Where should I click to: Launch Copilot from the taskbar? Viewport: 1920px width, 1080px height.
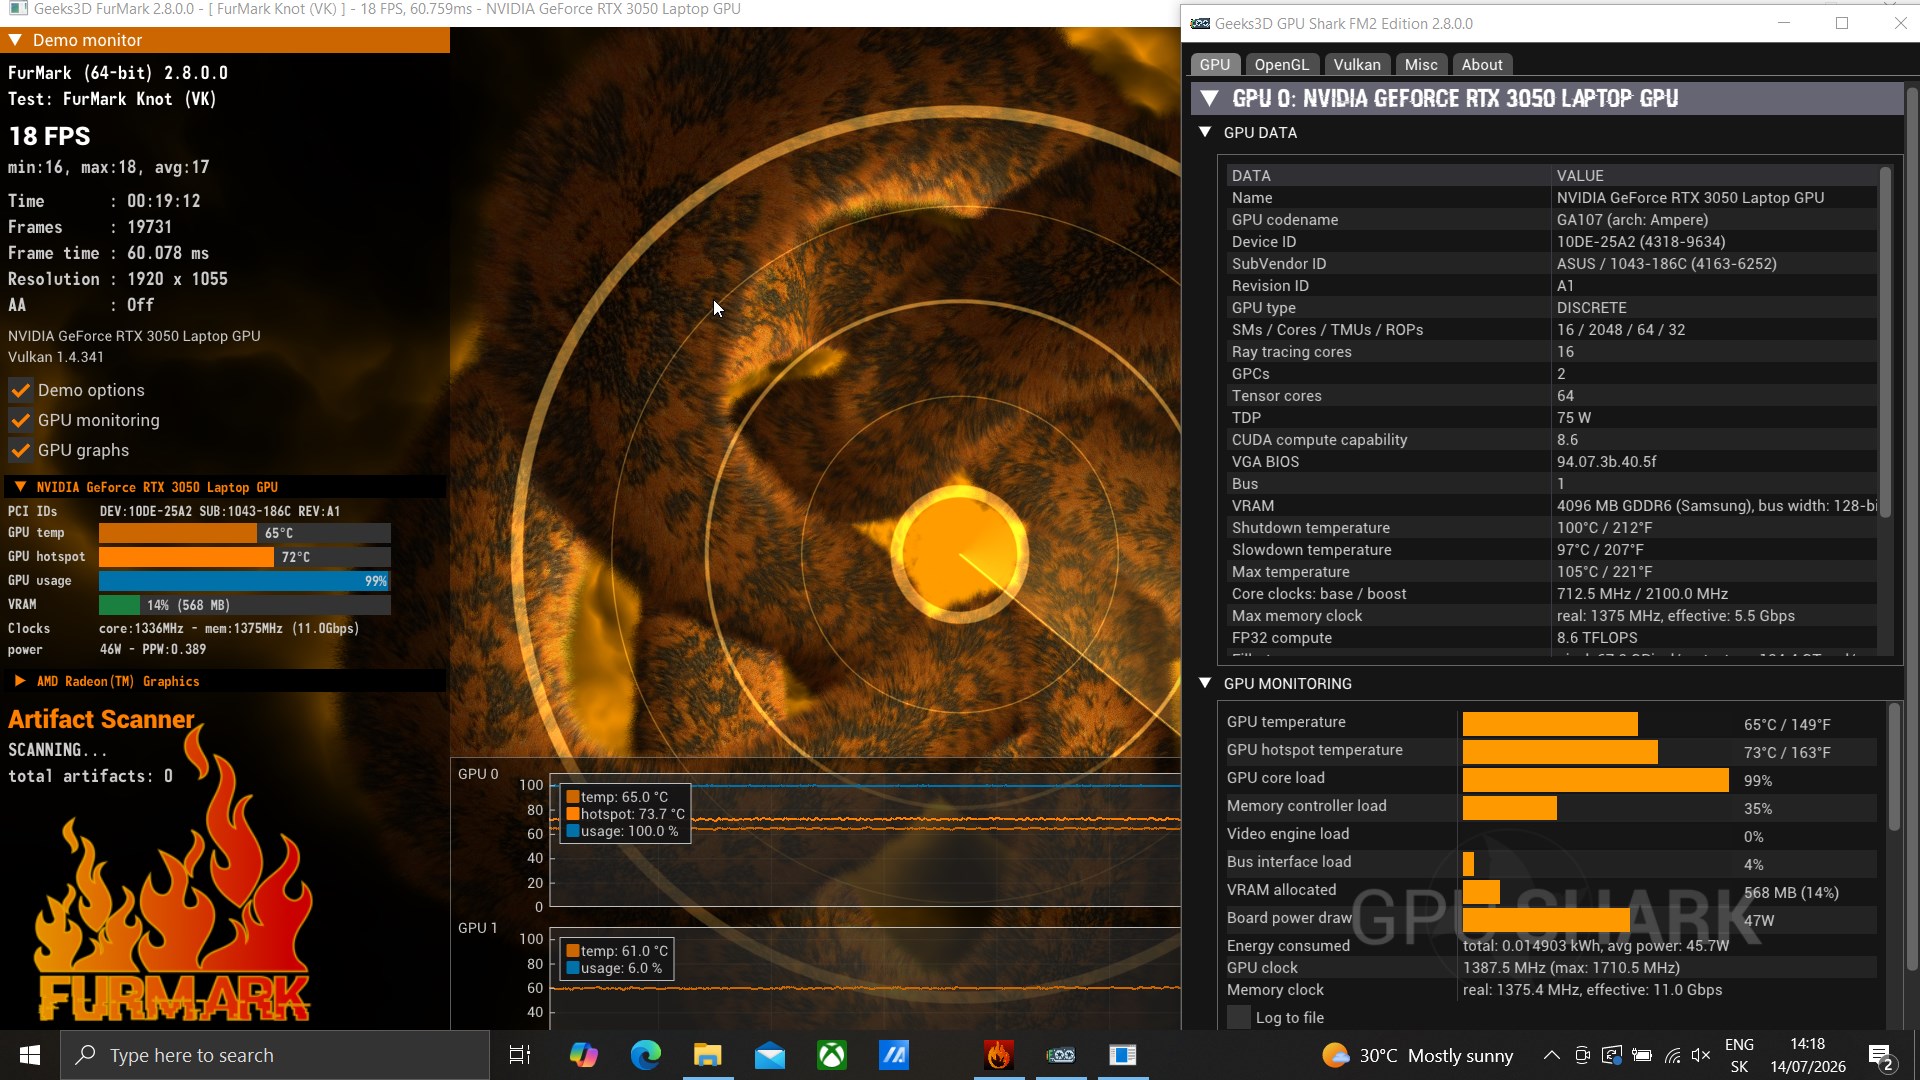pyautogui.click(x=583, y=1055)
